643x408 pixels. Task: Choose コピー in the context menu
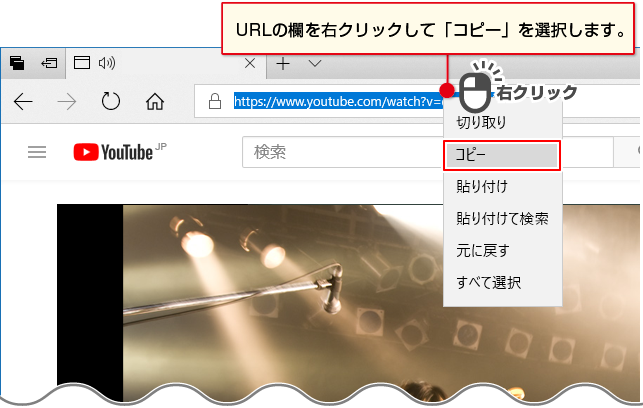pos(501,155)
